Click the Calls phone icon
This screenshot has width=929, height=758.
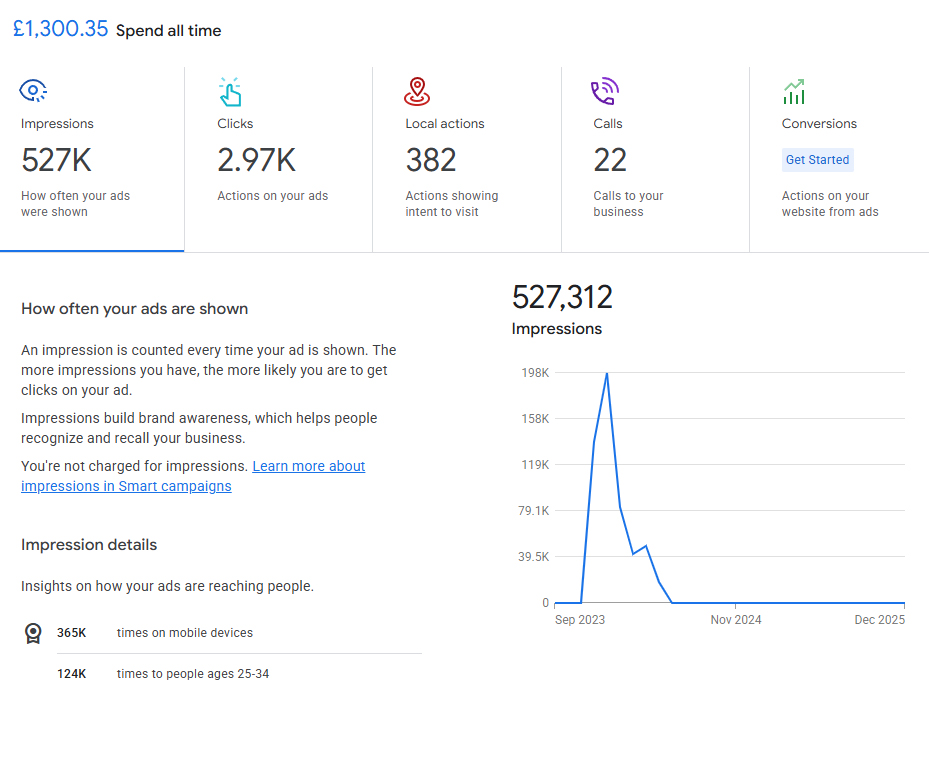click(x=605, y=92)
